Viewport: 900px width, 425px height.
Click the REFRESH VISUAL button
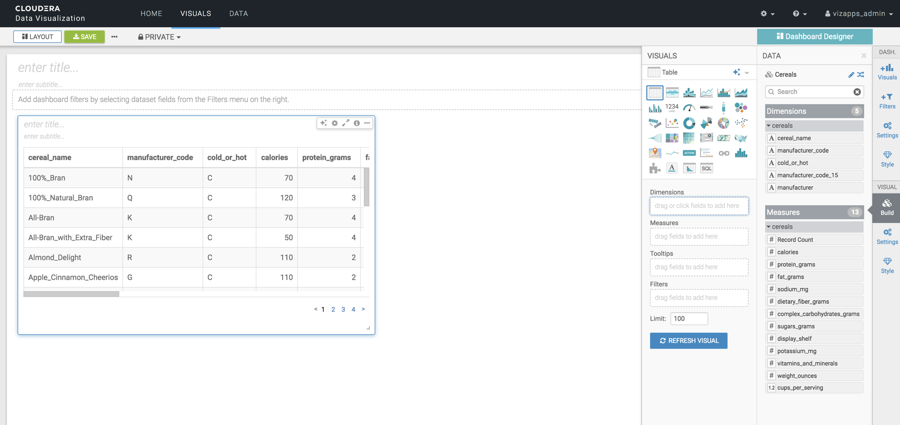(688, 341)
